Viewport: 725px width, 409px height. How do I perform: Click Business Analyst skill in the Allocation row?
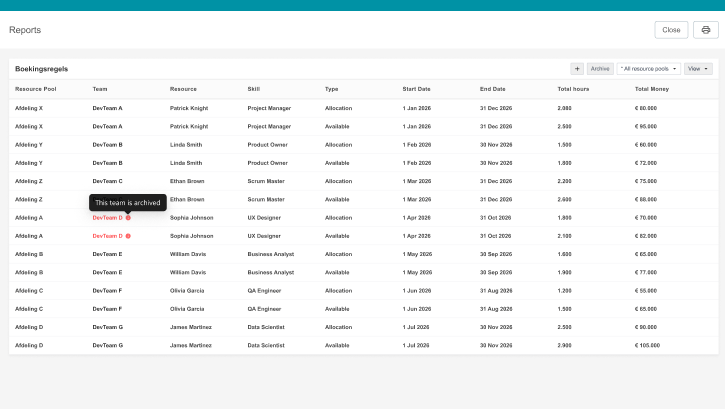coord(270,254)
